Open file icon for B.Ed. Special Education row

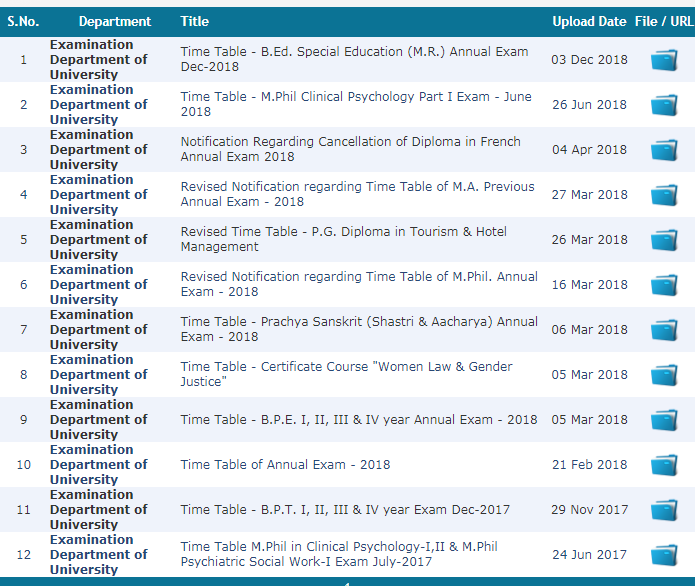(x=664, y=60)
